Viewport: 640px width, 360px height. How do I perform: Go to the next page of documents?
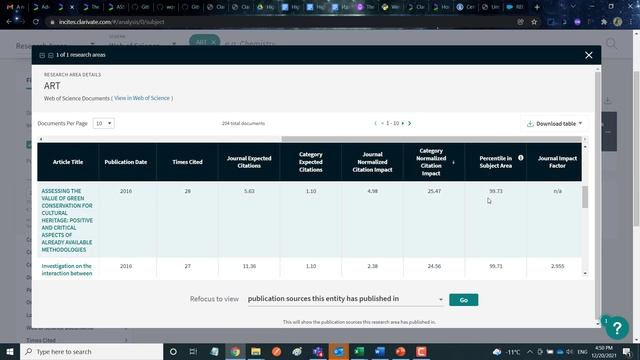403,123
